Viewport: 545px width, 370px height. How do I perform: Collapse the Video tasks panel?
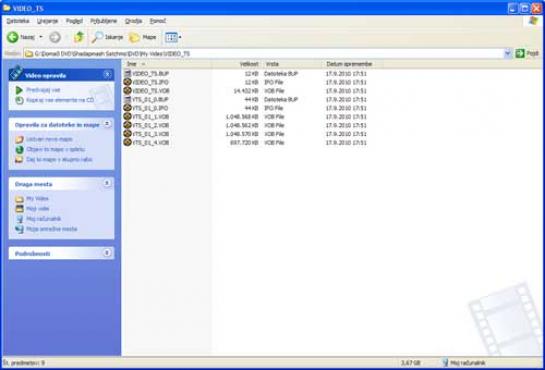click(x=107, y=74)
